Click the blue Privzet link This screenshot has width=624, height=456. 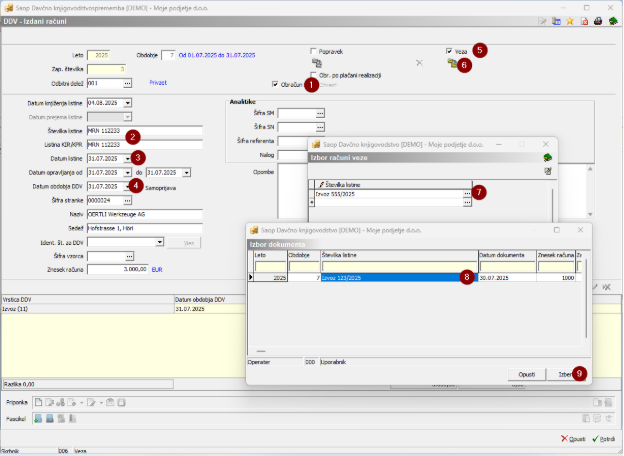point(158,82)
